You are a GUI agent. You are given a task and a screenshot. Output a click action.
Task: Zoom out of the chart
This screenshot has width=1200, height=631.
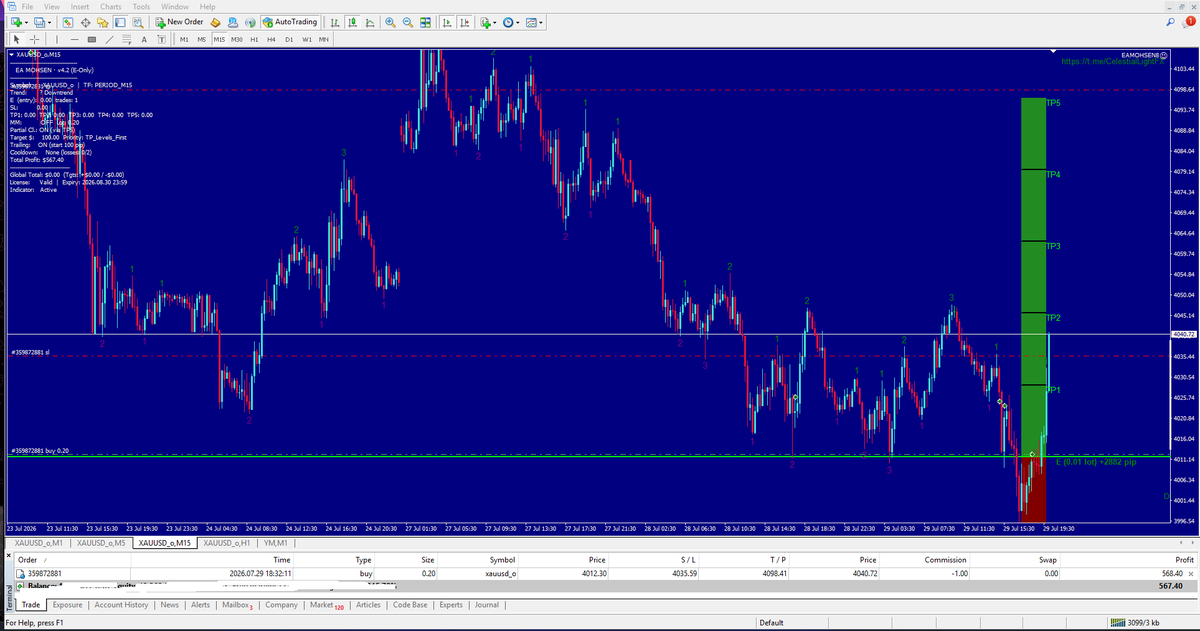click(408, 22)
